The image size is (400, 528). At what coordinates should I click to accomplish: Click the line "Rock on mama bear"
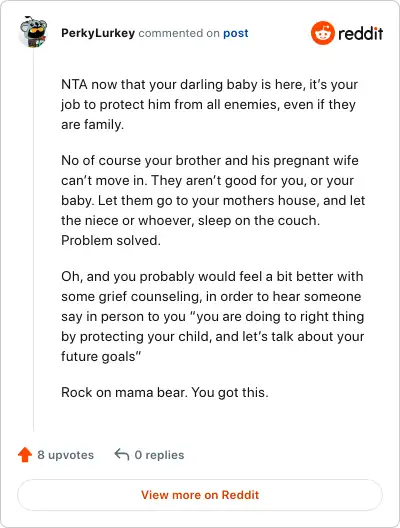pyautogui.click(x=165, y=392)
